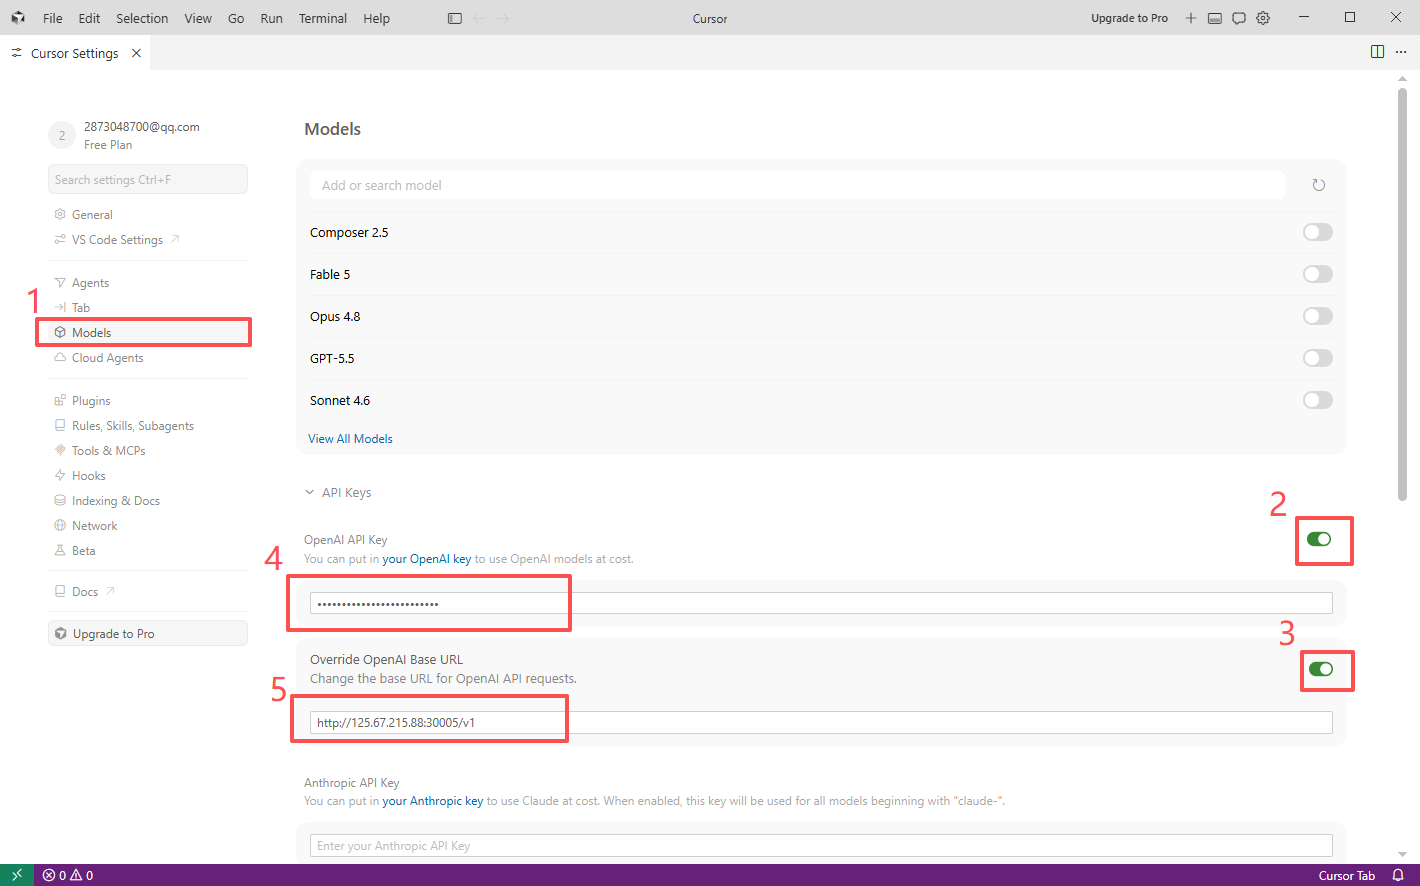Select the Cursor Settings editor tab
The image size is (1420, 886).
click(x=75, y=53)
